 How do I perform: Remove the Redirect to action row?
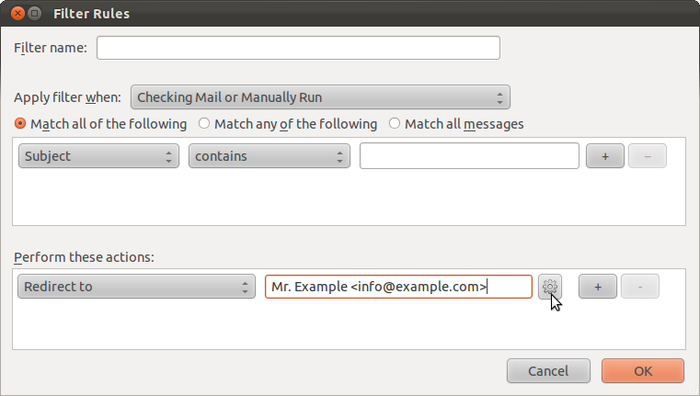640,286
